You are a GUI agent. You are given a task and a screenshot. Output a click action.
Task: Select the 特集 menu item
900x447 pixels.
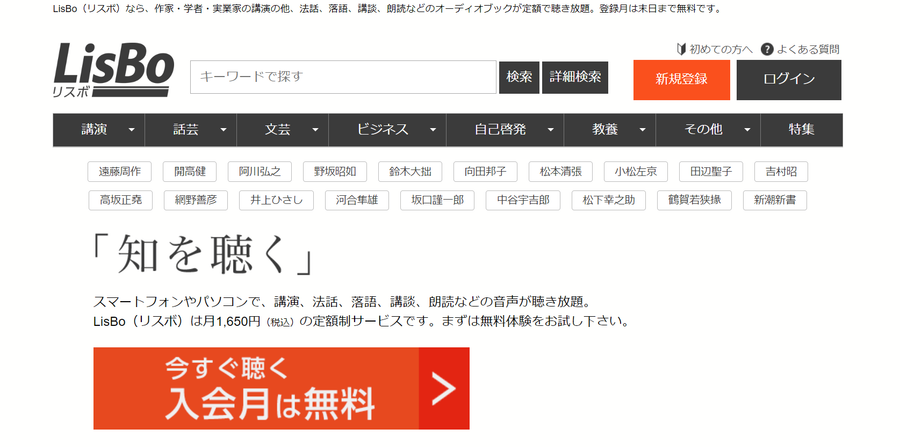tap(801, 130)
